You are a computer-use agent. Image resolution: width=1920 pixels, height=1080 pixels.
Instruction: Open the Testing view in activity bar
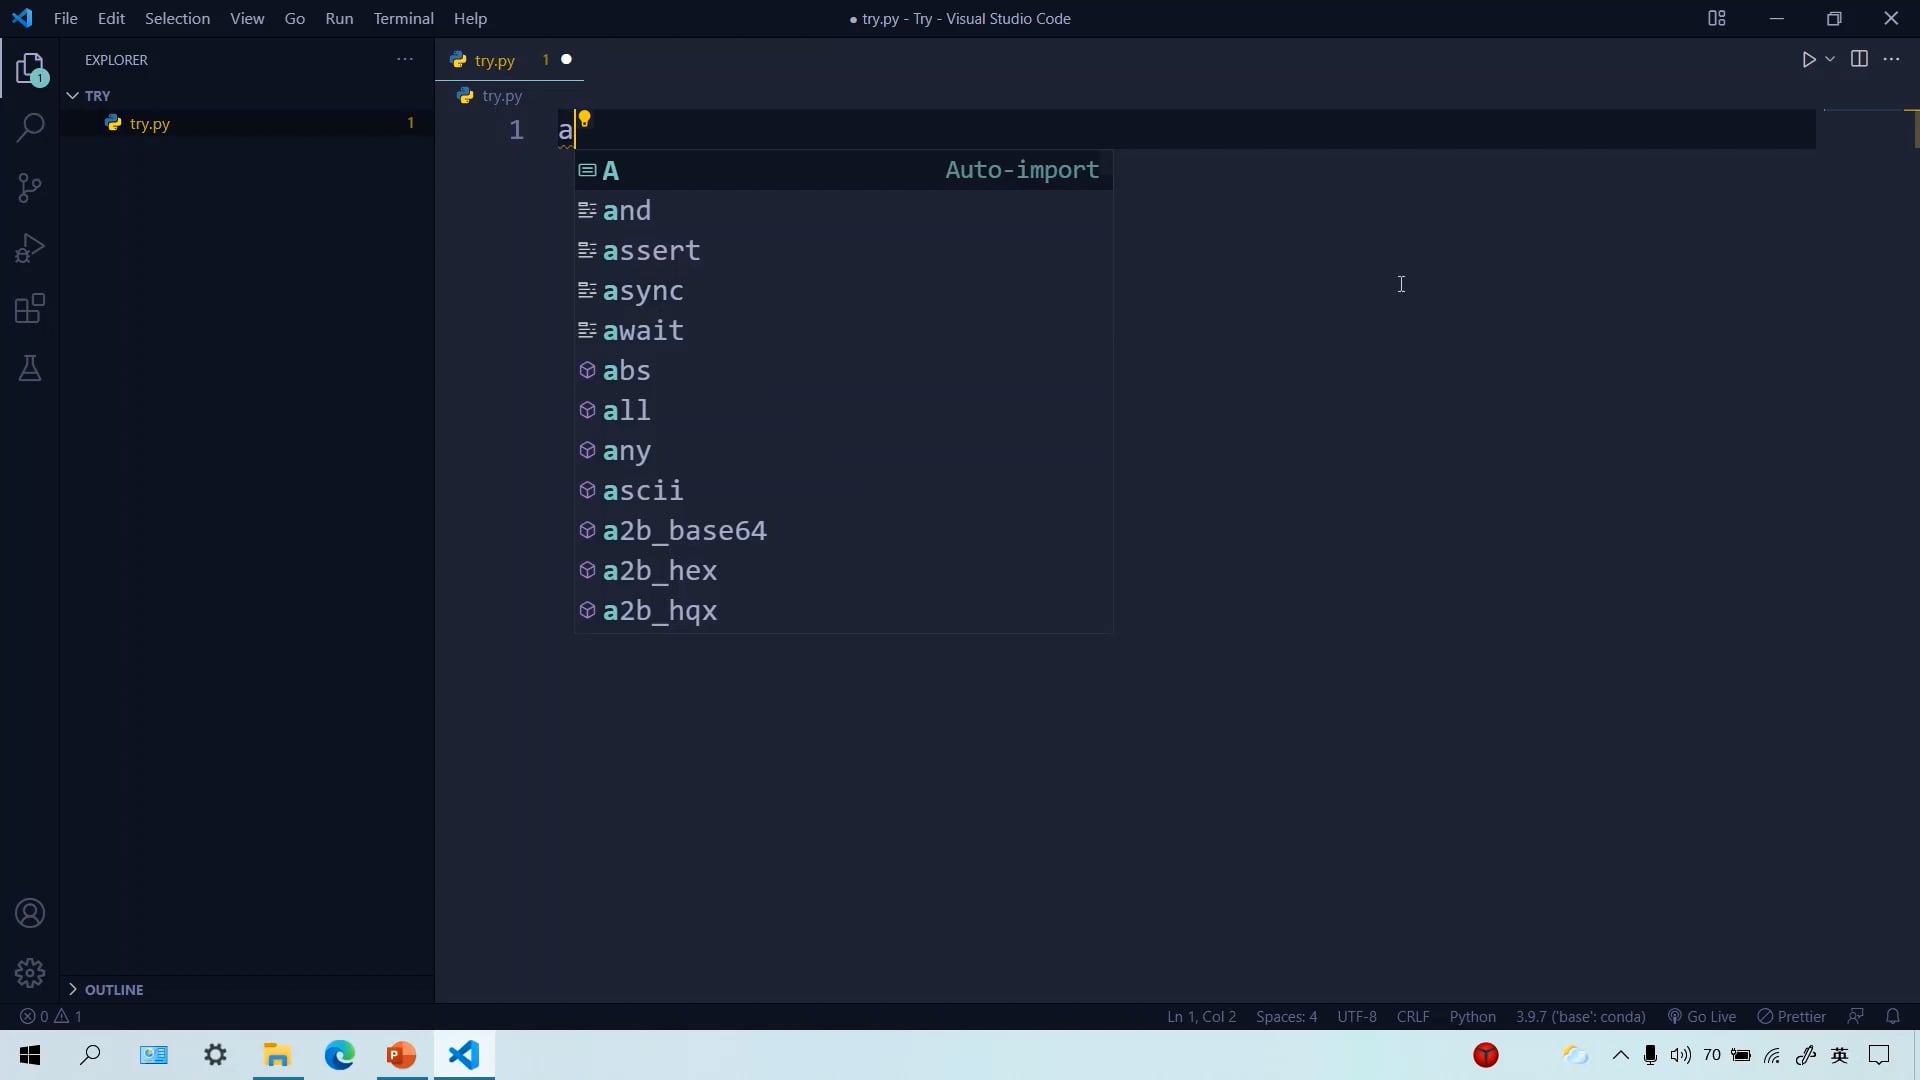pyautogui.click(x=30, y=369)
